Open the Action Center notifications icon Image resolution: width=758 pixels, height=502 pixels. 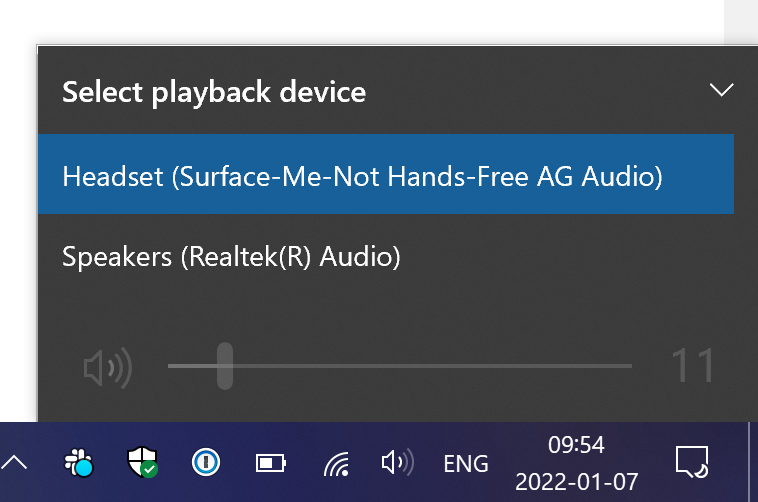tap(692, 462)
